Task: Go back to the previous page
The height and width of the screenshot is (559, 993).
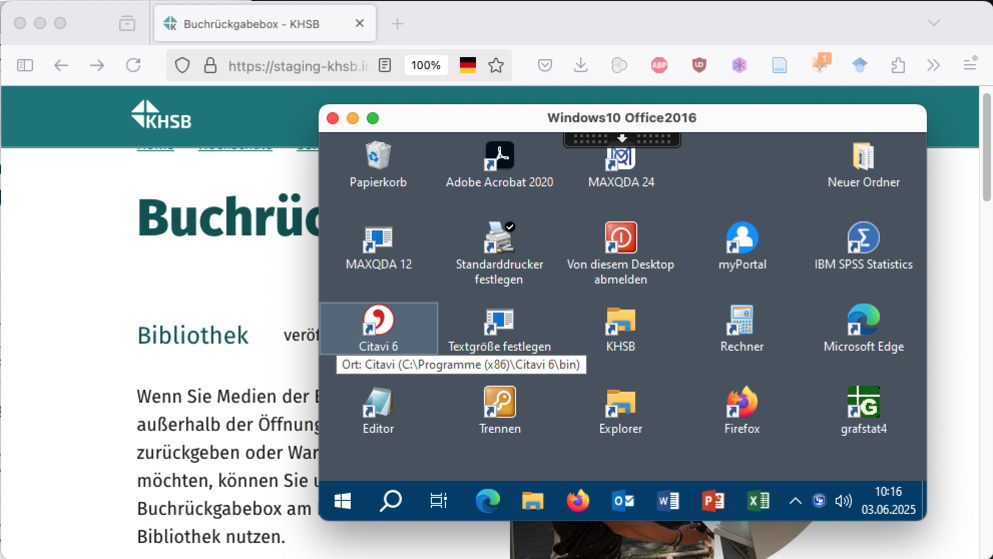Action: click(61, 65)
